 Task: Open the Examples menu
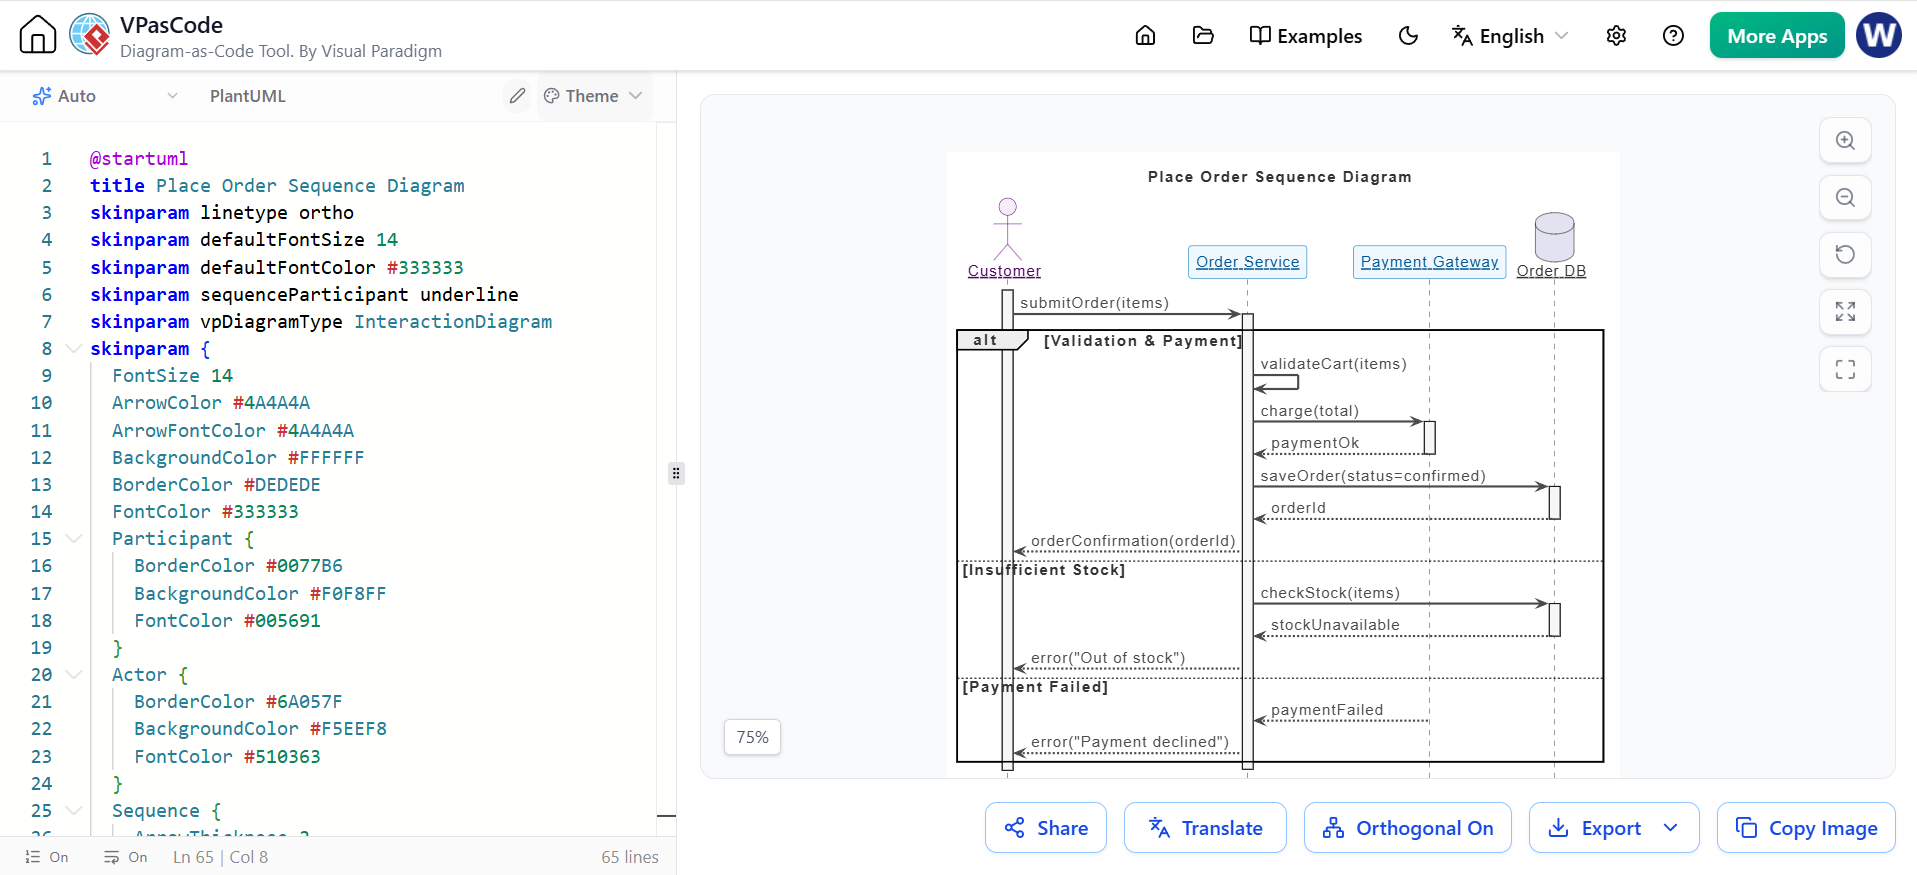pos(1305,36)
